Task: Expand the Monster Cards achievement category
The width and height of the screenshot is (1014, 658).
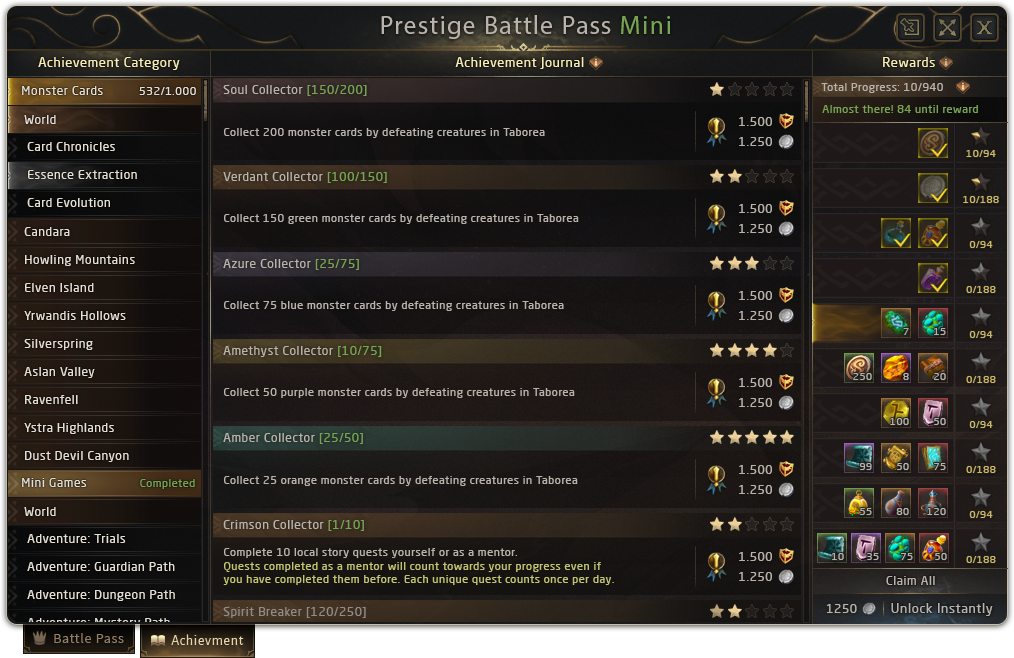Action: (x=104, y=91)
